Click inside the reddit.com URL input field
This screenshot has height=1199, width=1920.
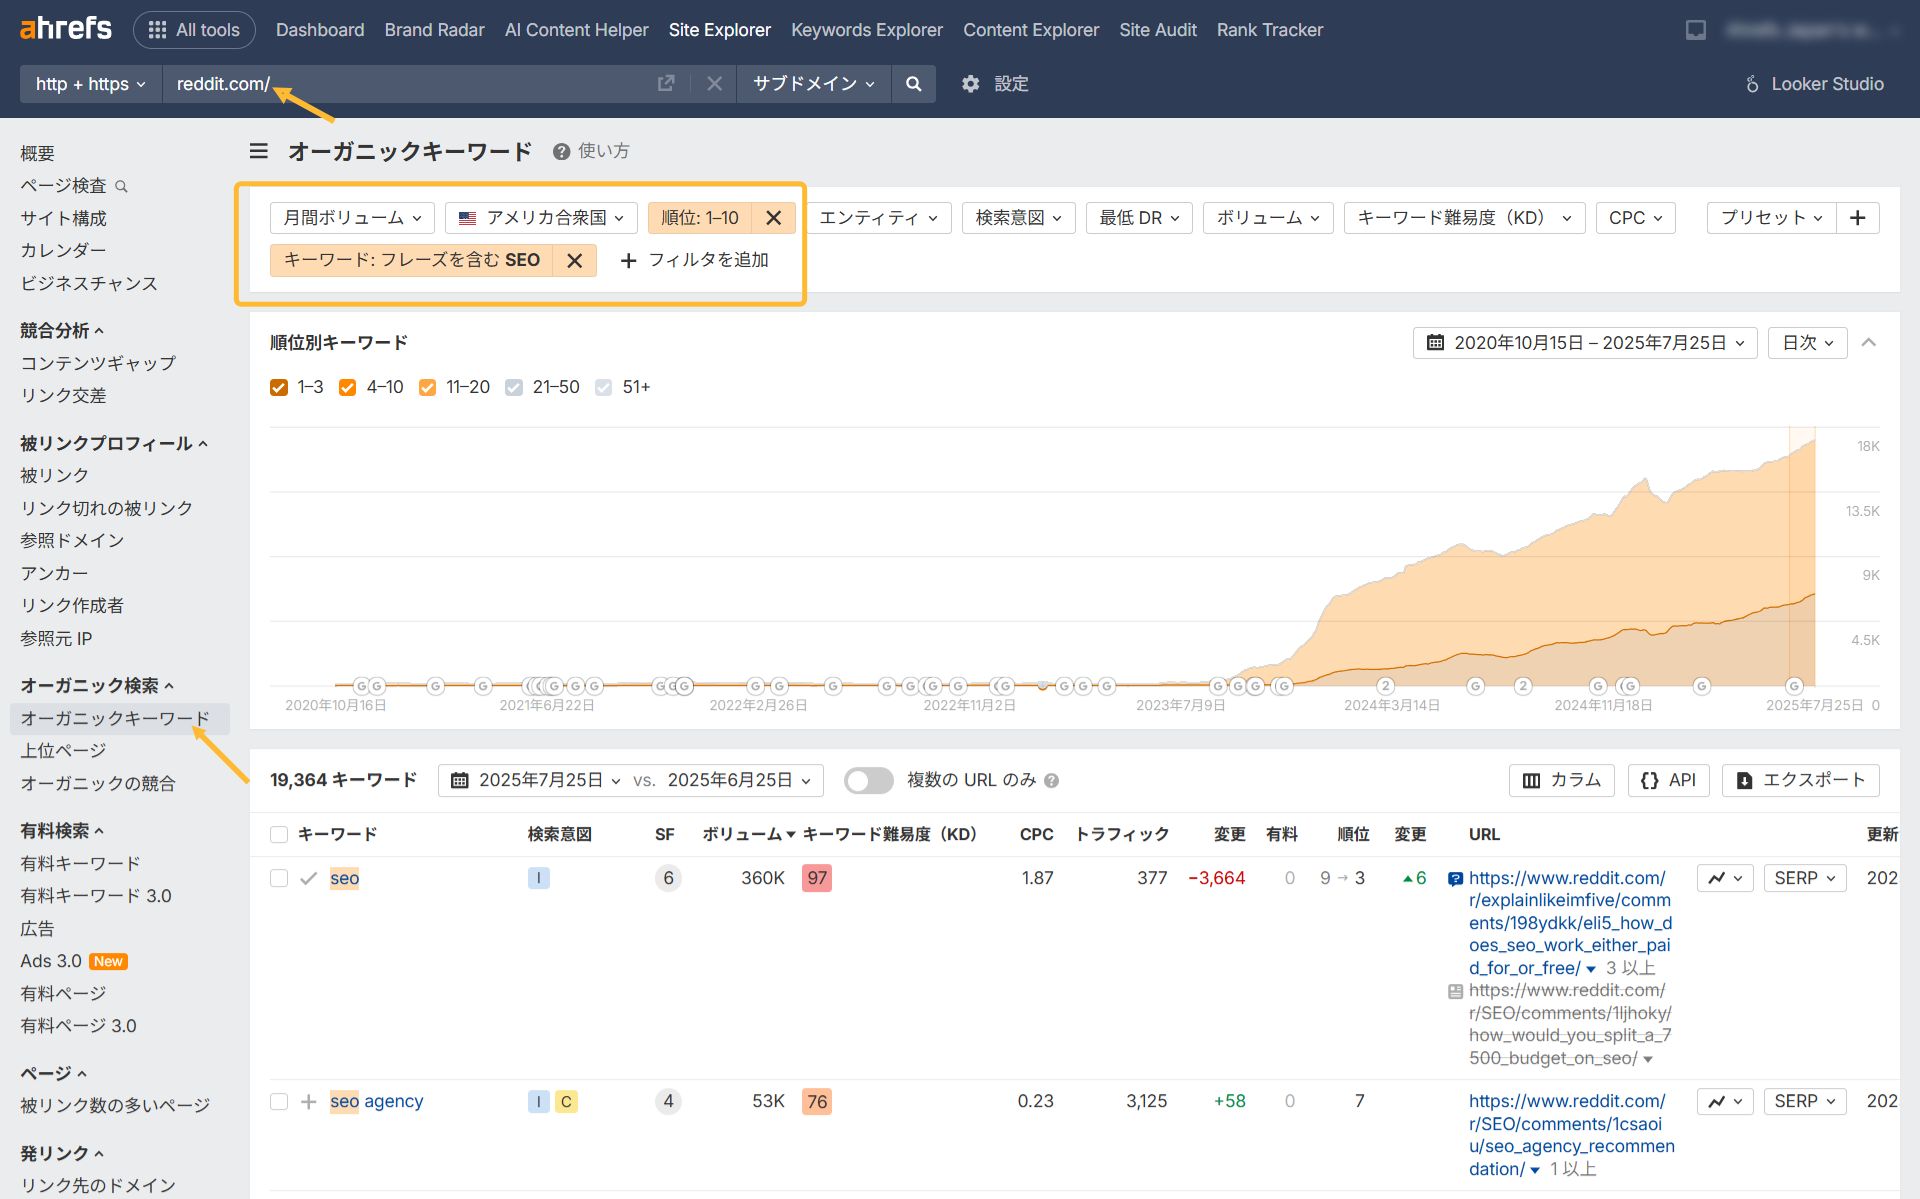click(400, 84)
